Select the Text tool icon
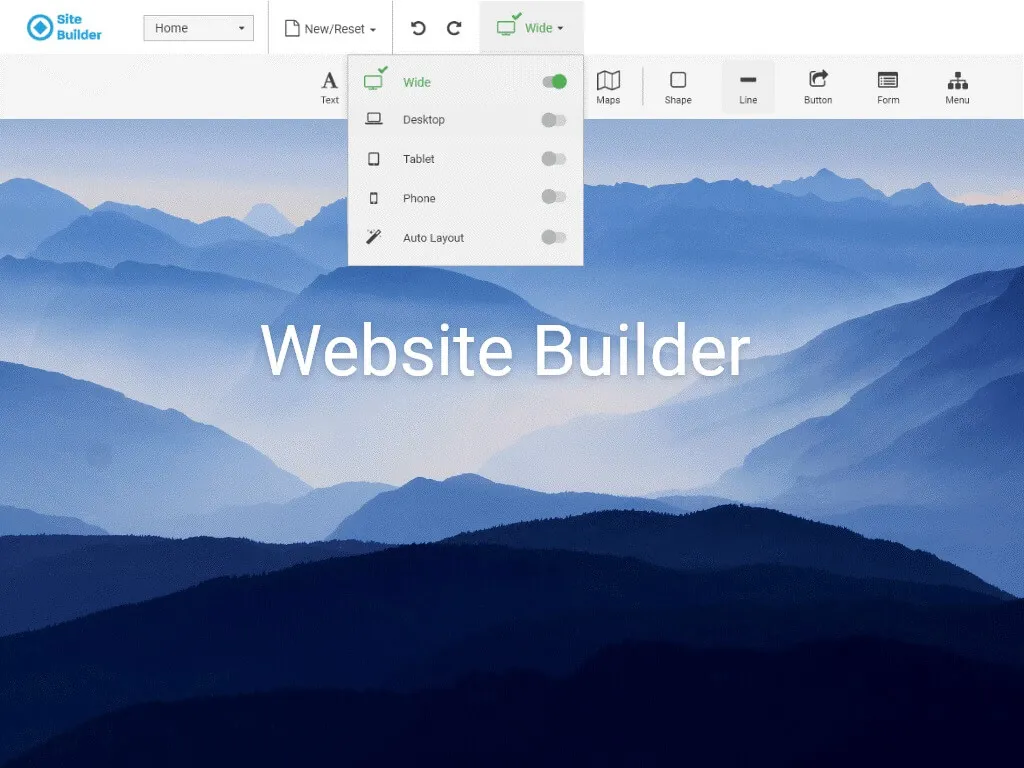1024x768 pixels. (x=329, y=87)
